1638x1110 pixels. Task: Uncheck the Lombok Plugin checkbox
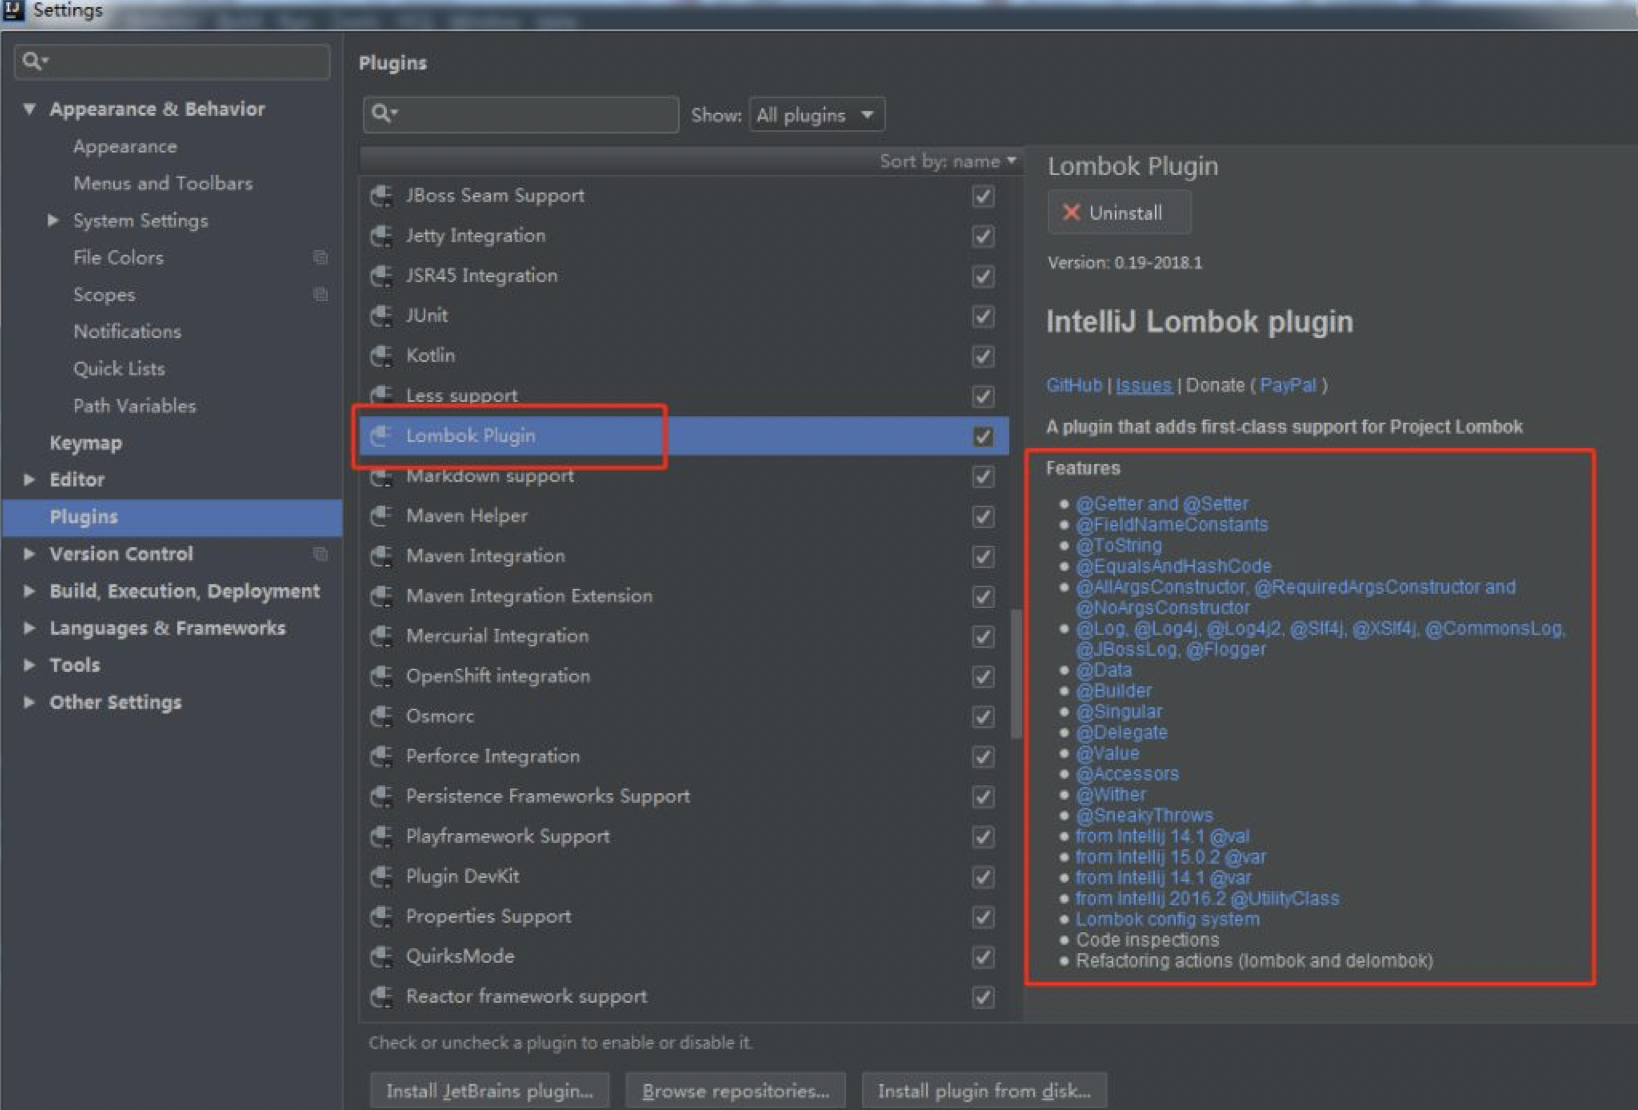pyautogui.click(x=984, y=436)
